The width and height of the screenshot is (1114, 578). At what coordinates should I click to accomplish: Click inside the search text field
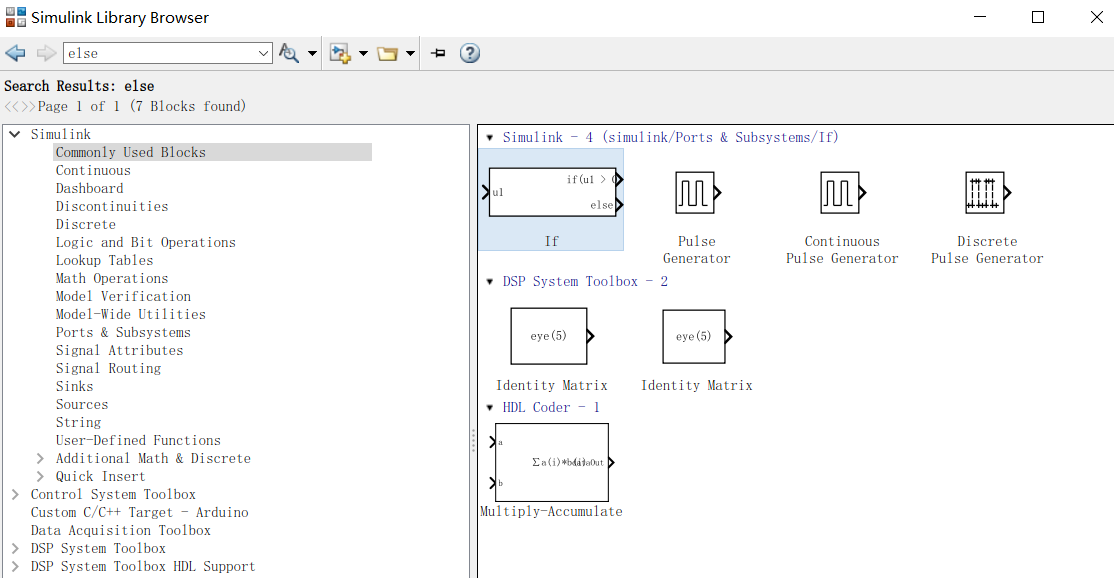click(x=160, y=52)
